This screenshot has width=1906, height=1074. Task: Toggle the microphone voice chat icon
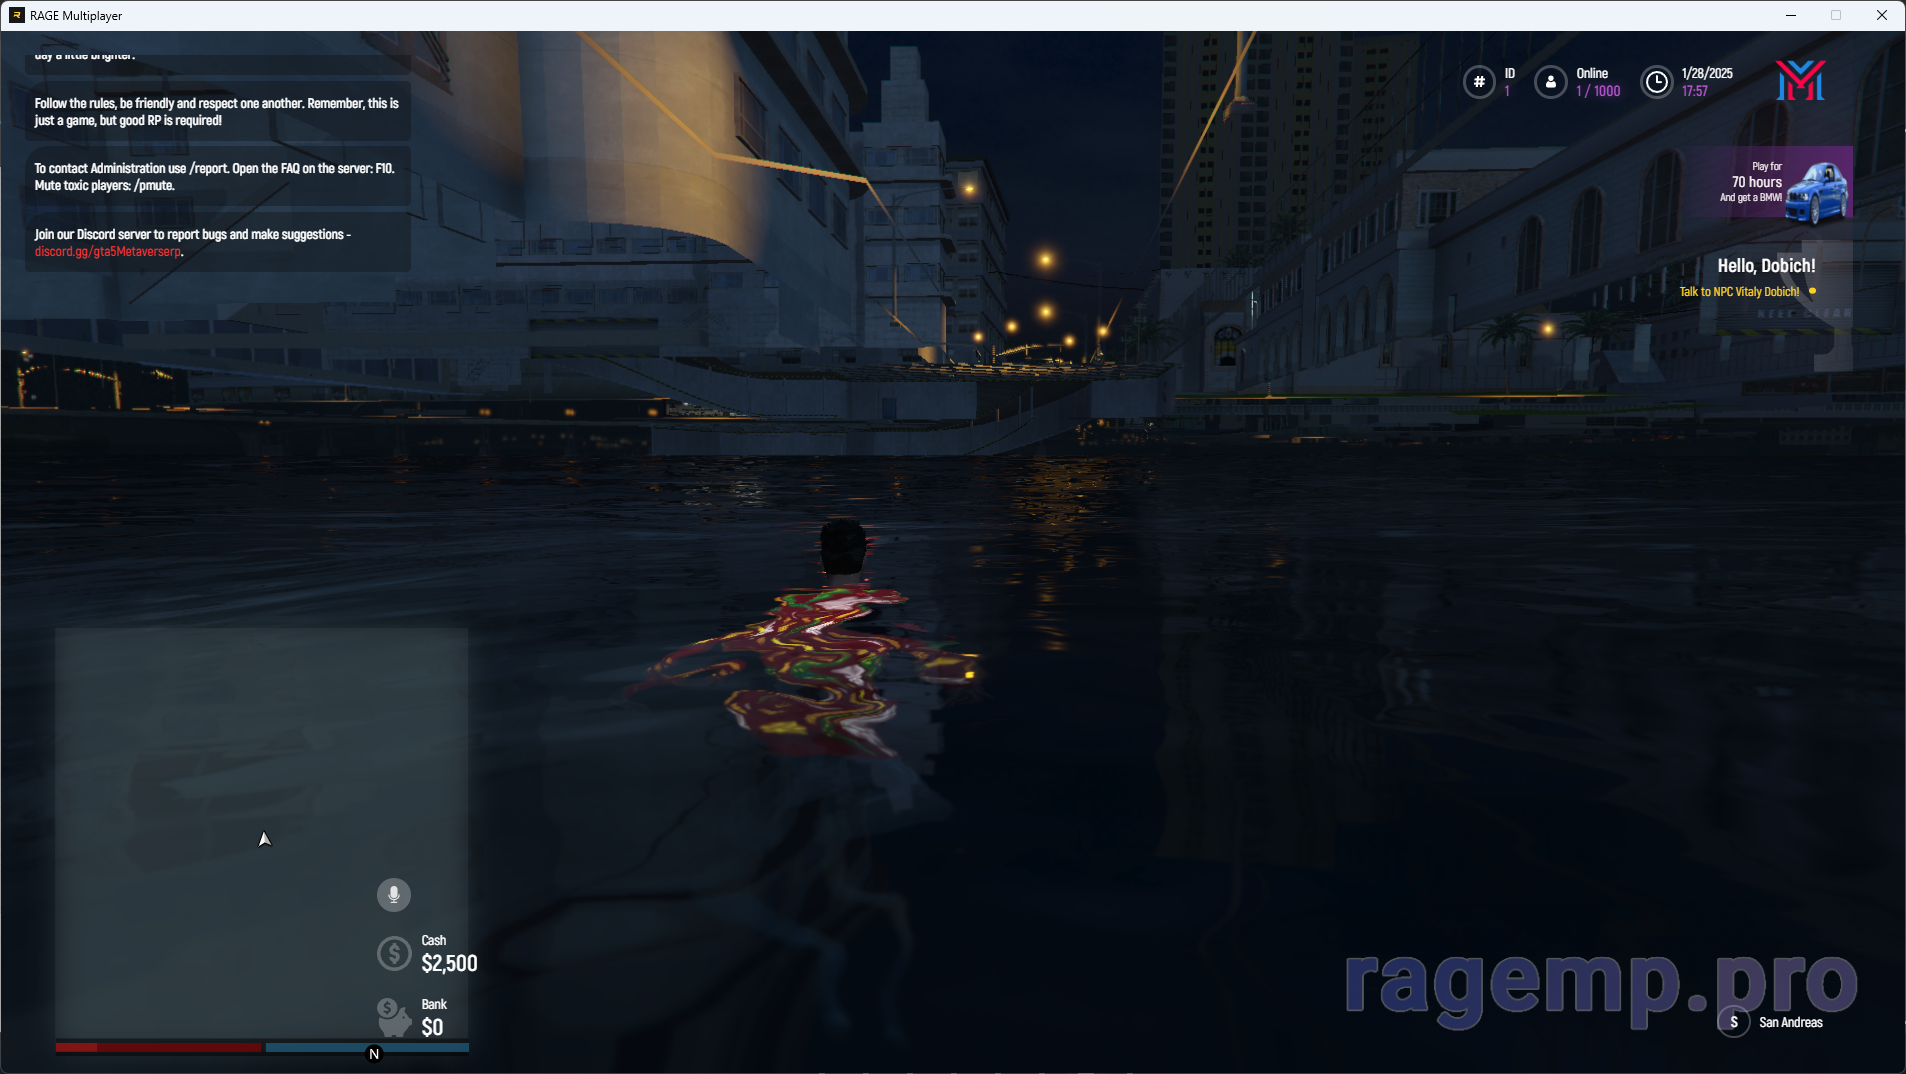(x=393, y=894)
